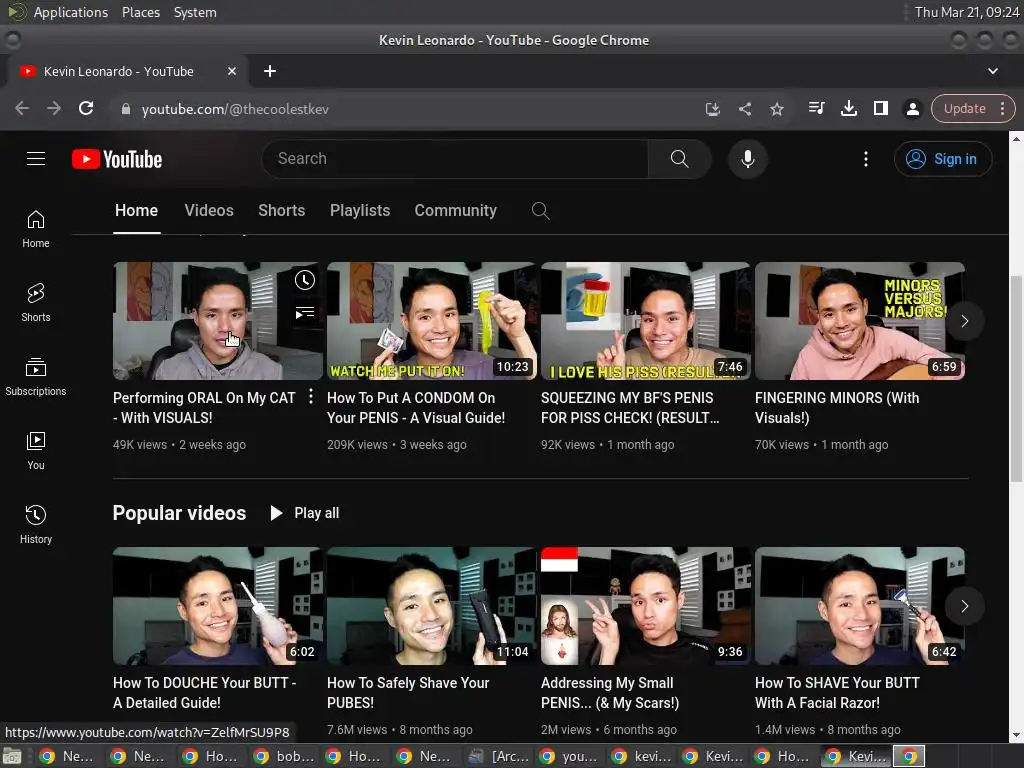Open Chrome tab search dropdown
The width and height of the screenshot is (1024, 768).
[x=993, y=71]
